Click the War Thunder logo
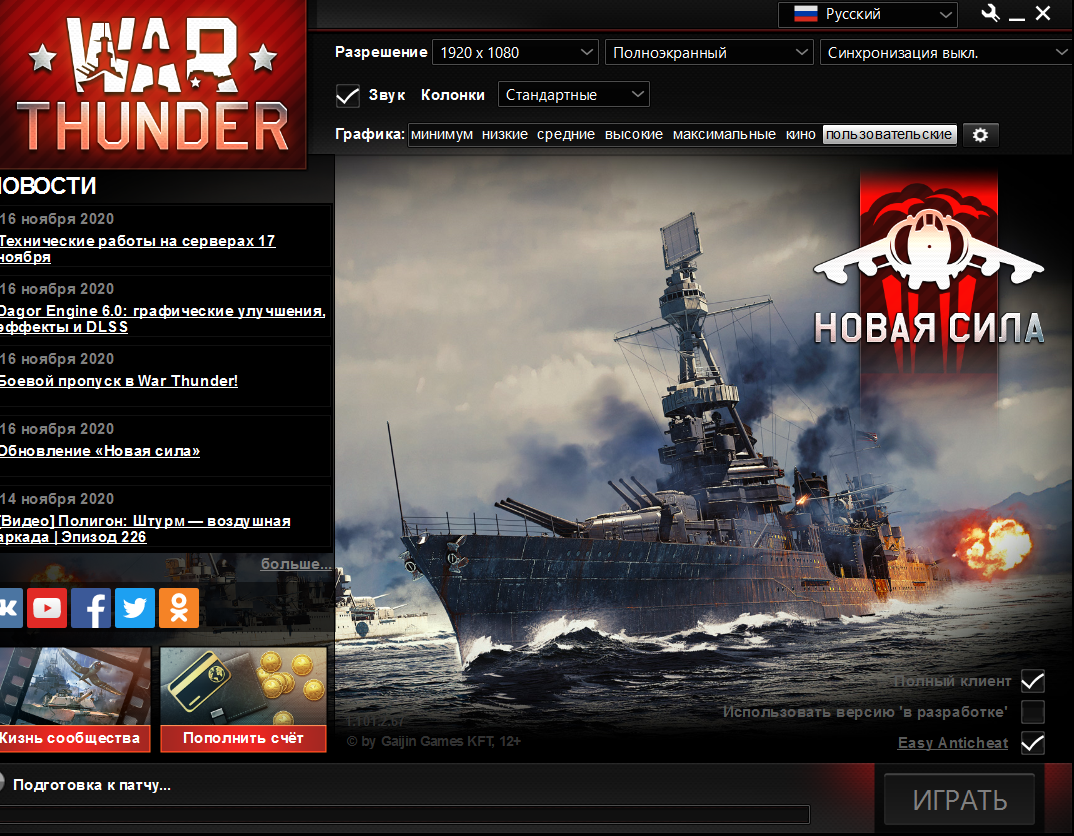Image resolution: width=1074 pixels, height=836 pixels. (x=153, y=83)
